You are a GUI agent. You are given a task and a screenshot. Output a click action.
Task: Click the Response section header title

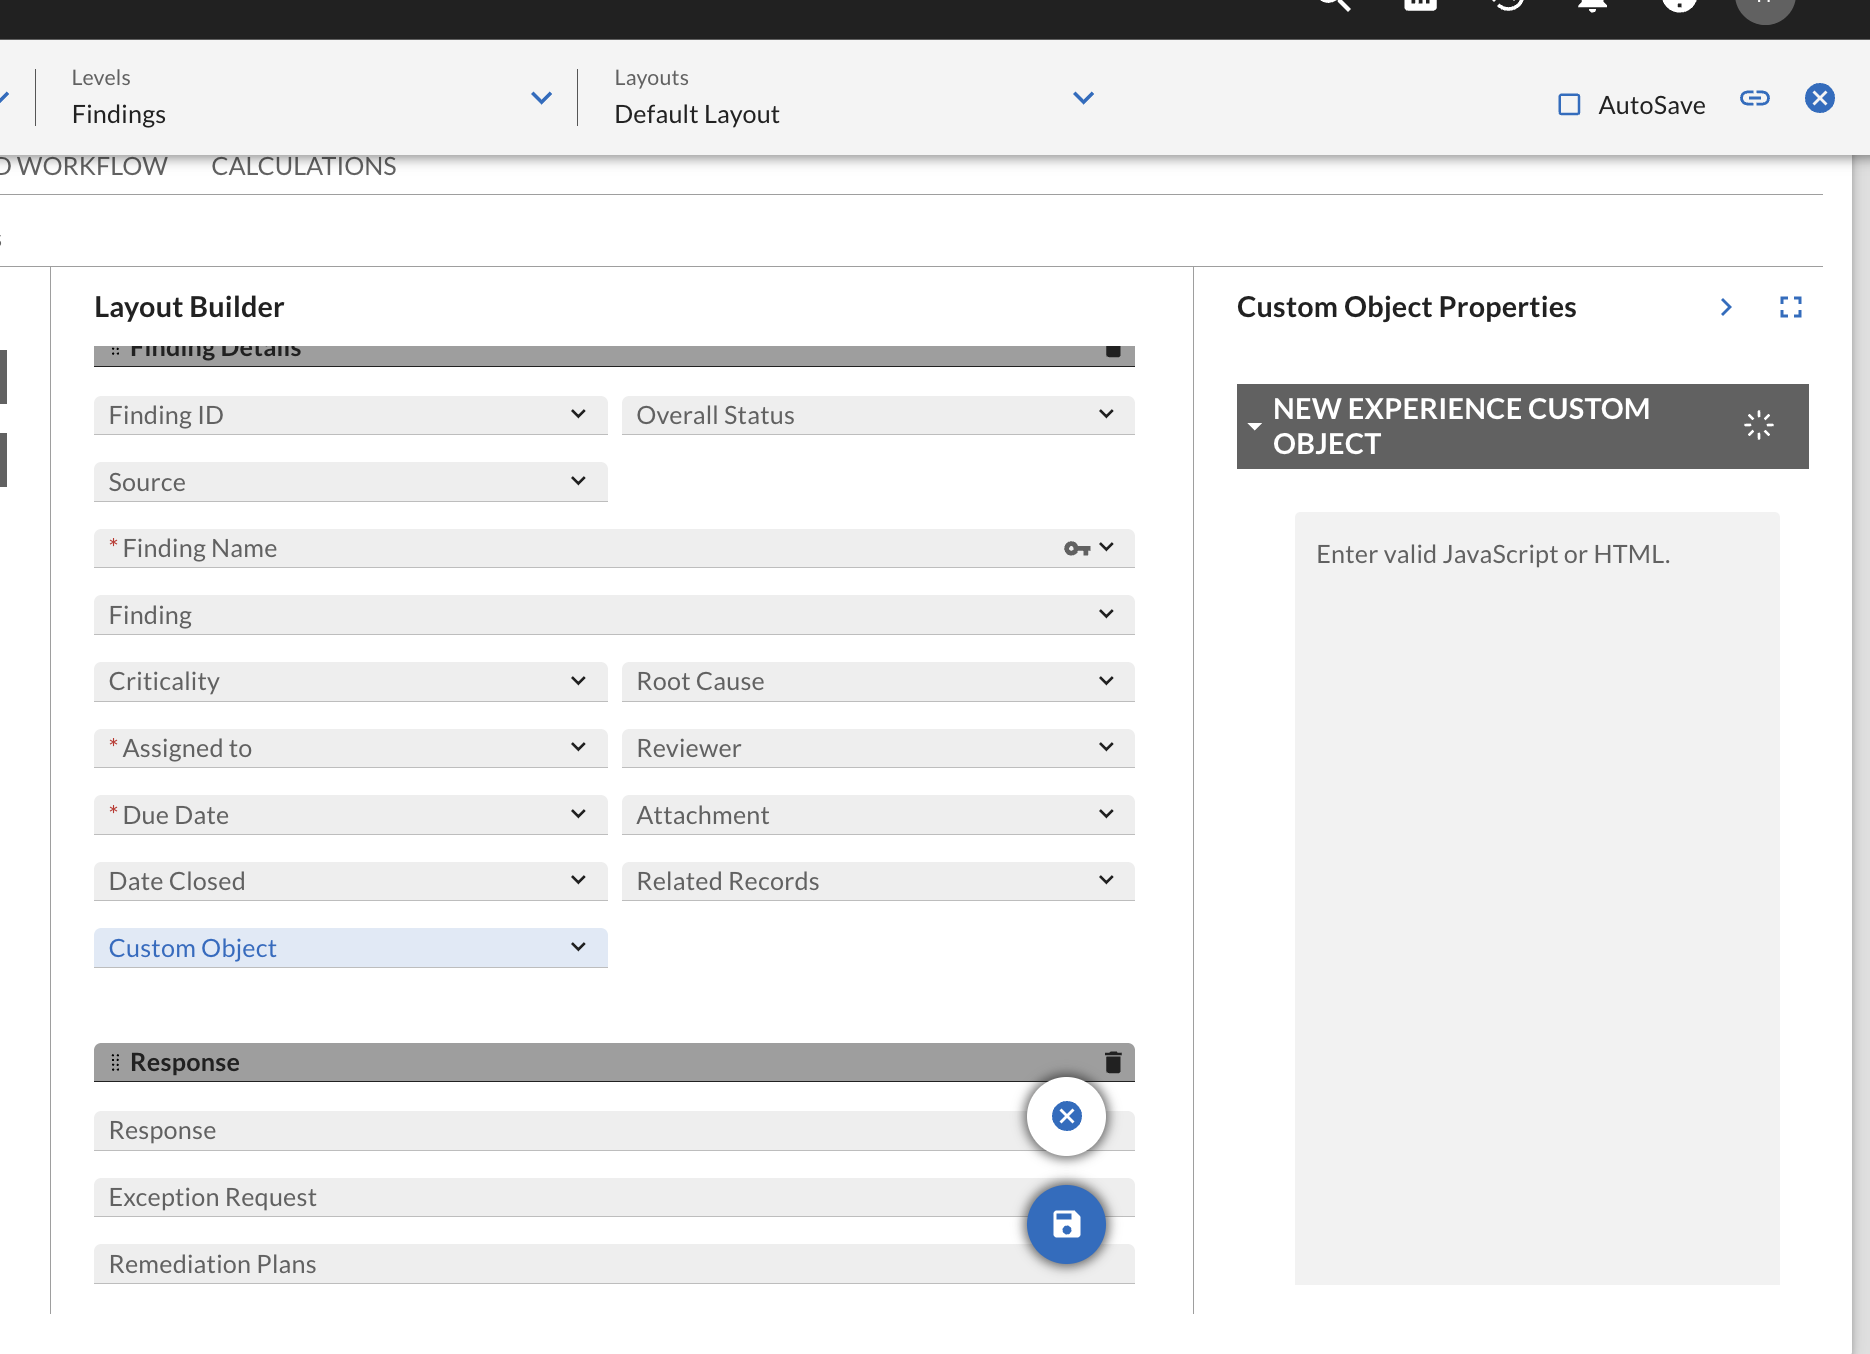[185, 1062]
